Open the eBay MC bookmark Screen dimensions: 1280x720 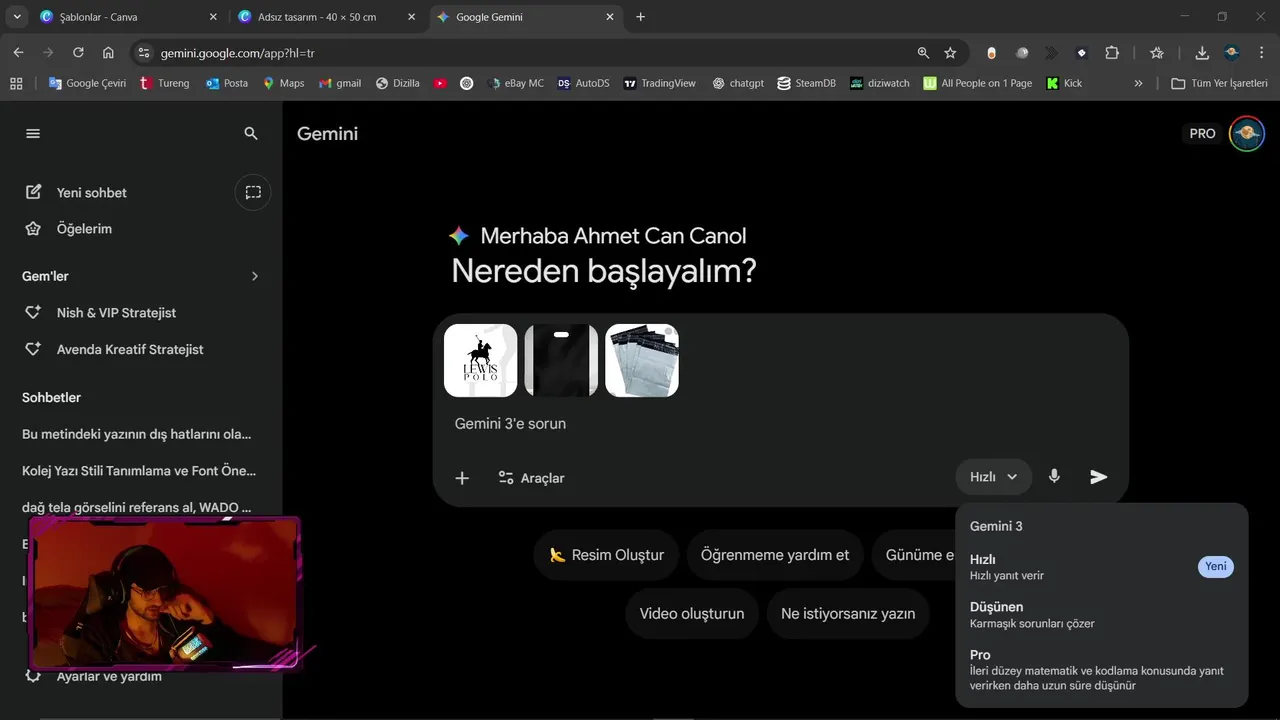(x=516, y=83)
